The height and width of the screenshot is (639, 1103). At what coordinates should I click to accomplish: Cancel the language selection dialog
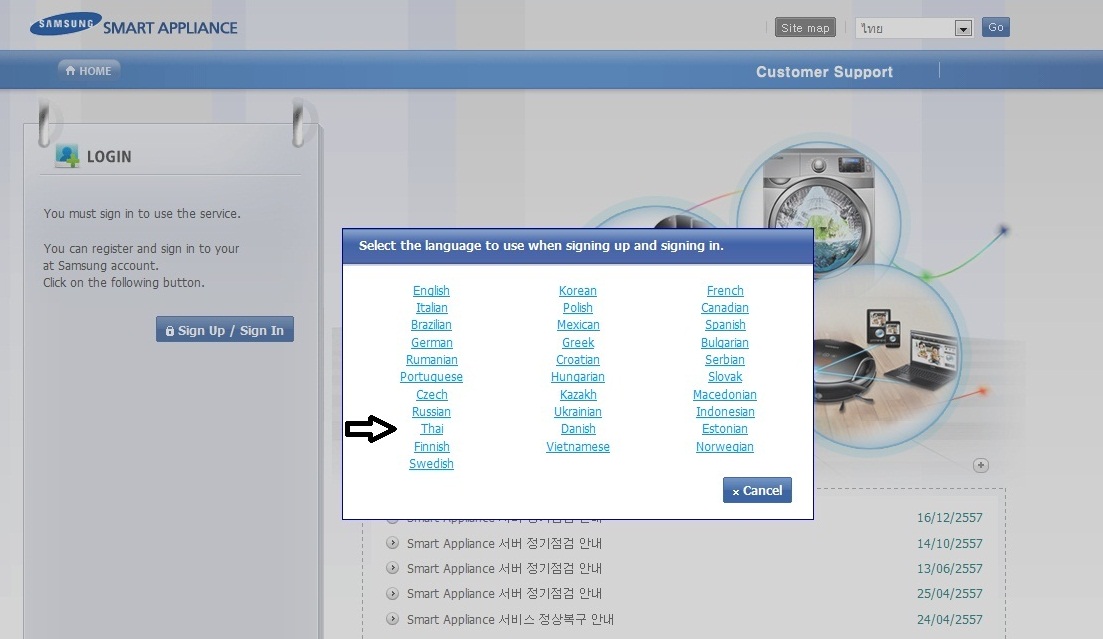[757, 491]
